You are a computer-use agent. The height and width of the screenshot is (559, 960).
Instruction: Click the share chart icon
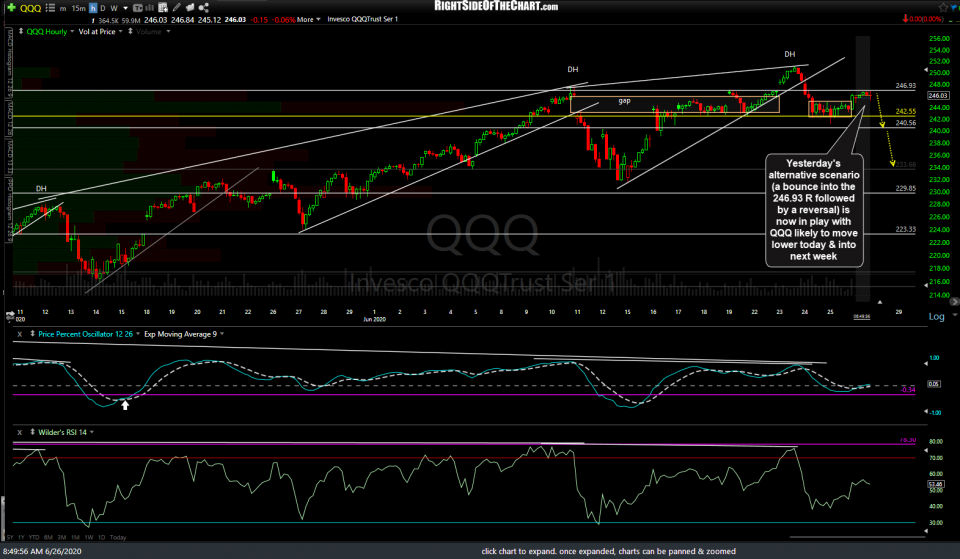(x=203, y=7)
